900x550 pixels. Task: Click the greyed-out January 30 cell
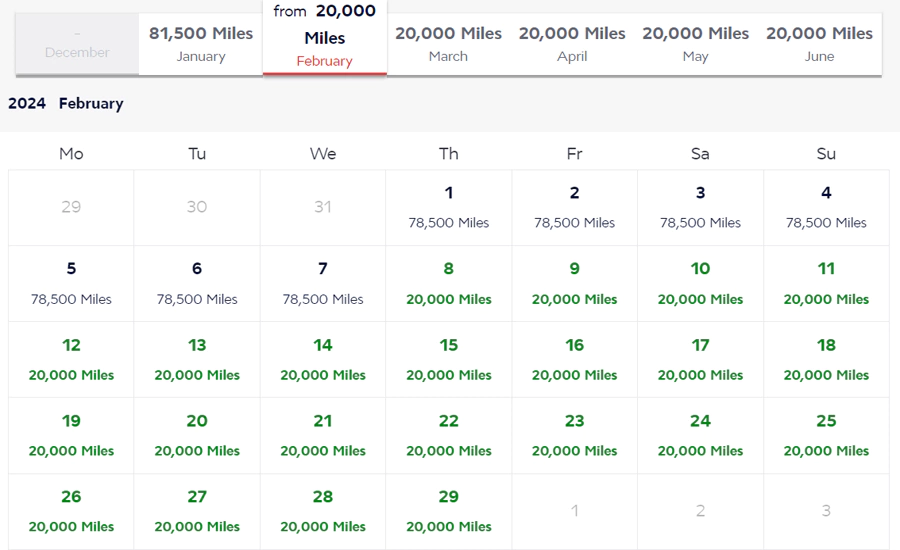(197, 207)
